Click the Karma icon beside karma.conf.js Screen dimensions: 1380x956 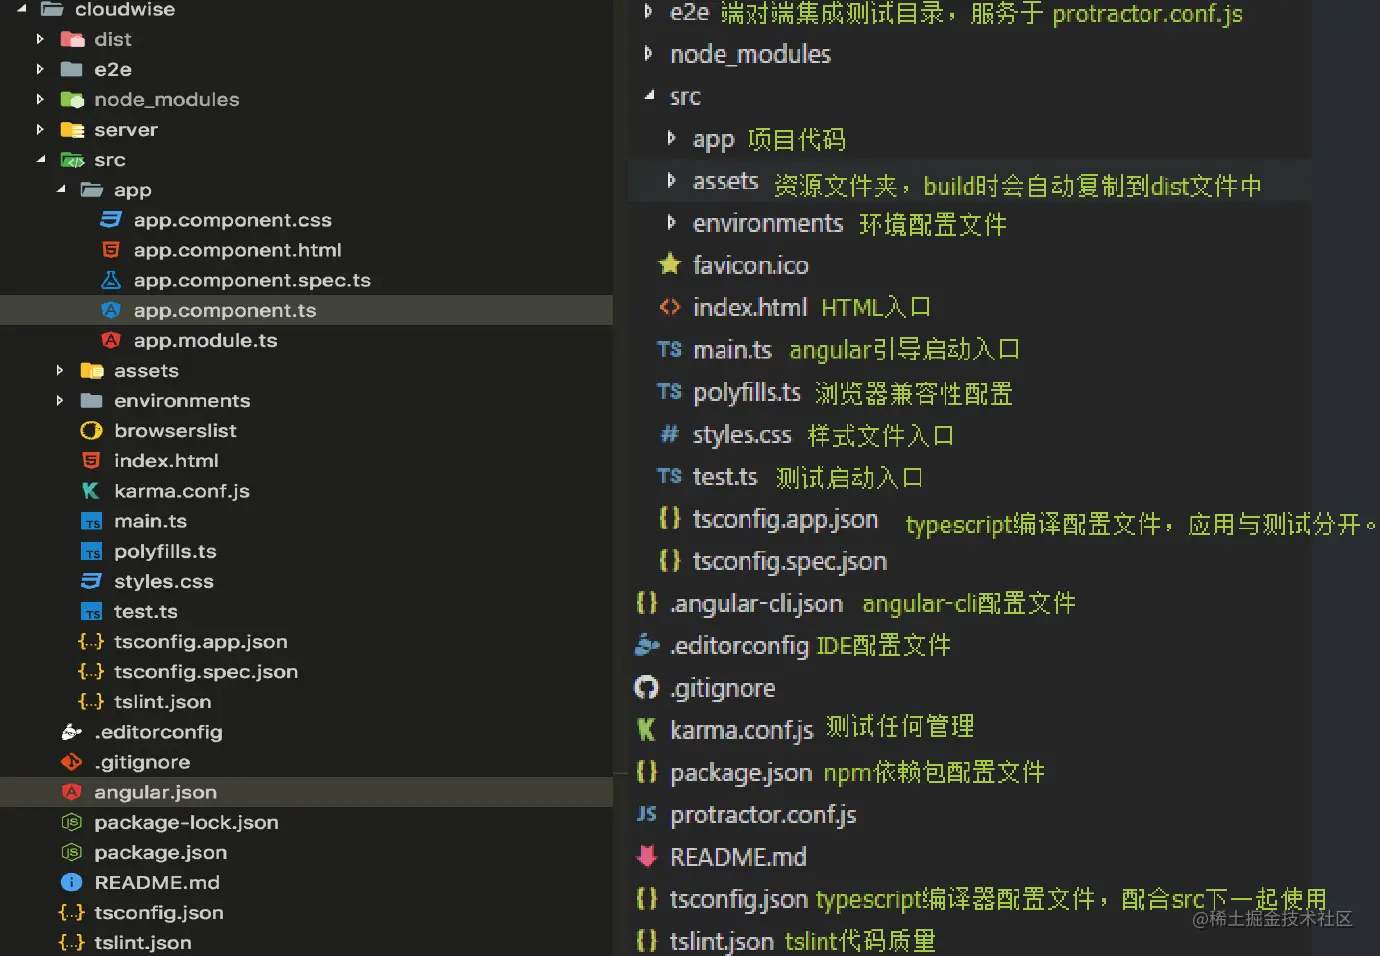91,491
